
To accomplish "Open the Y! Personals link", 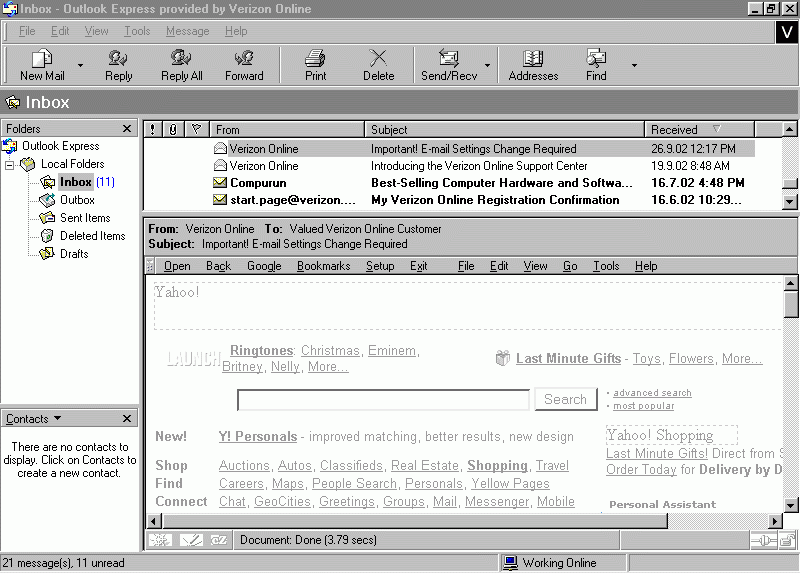I will pos(258,437).
